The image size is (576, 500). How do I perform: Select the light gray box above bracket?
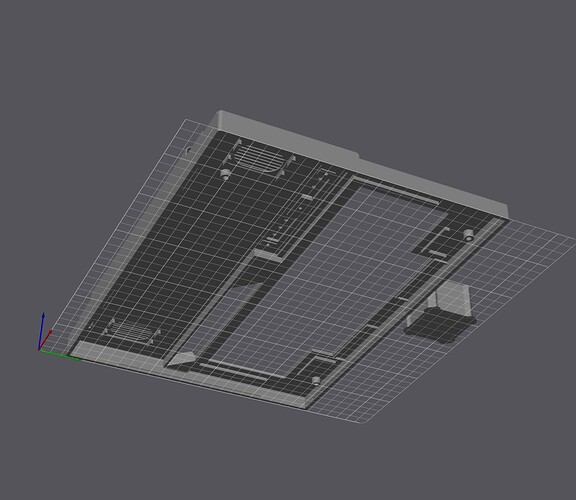tap(452, 297)
